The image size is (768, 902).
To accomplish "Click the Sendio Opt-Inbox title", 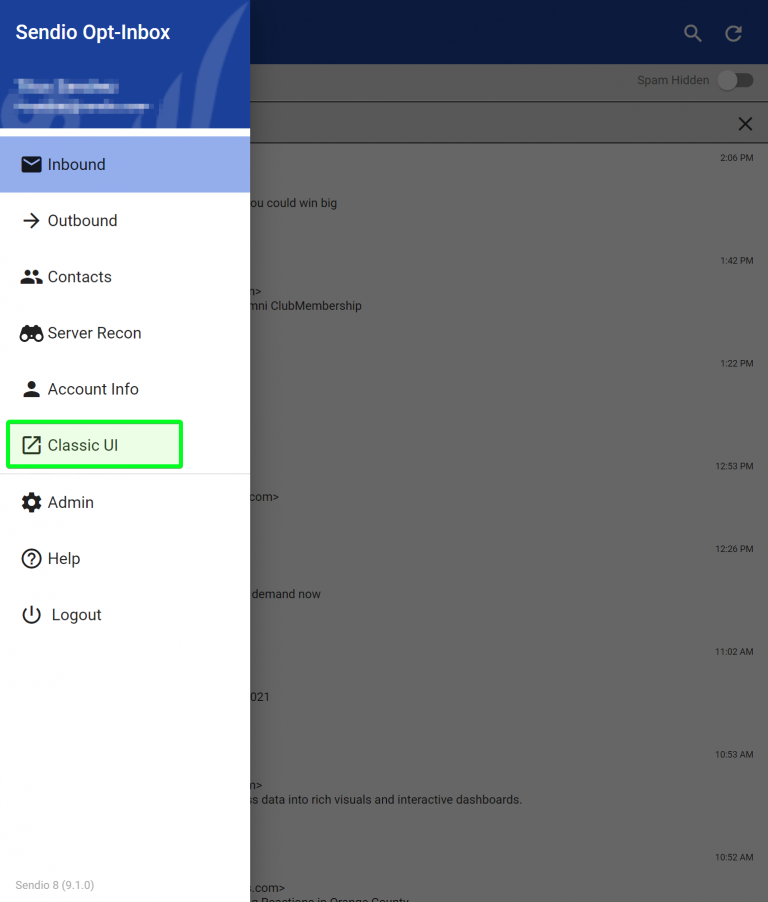I will coord(93,32).
